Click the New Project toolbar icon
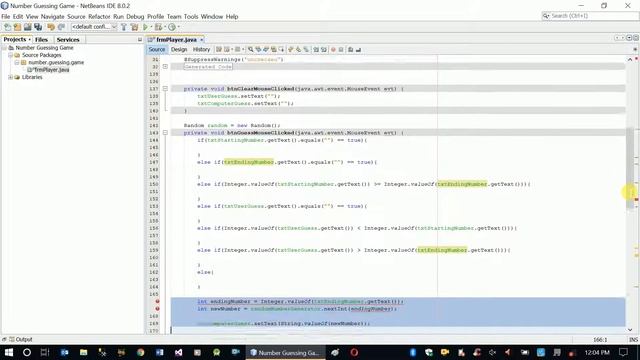This screenshot has width=640, height=360. [x=17, y=27]
